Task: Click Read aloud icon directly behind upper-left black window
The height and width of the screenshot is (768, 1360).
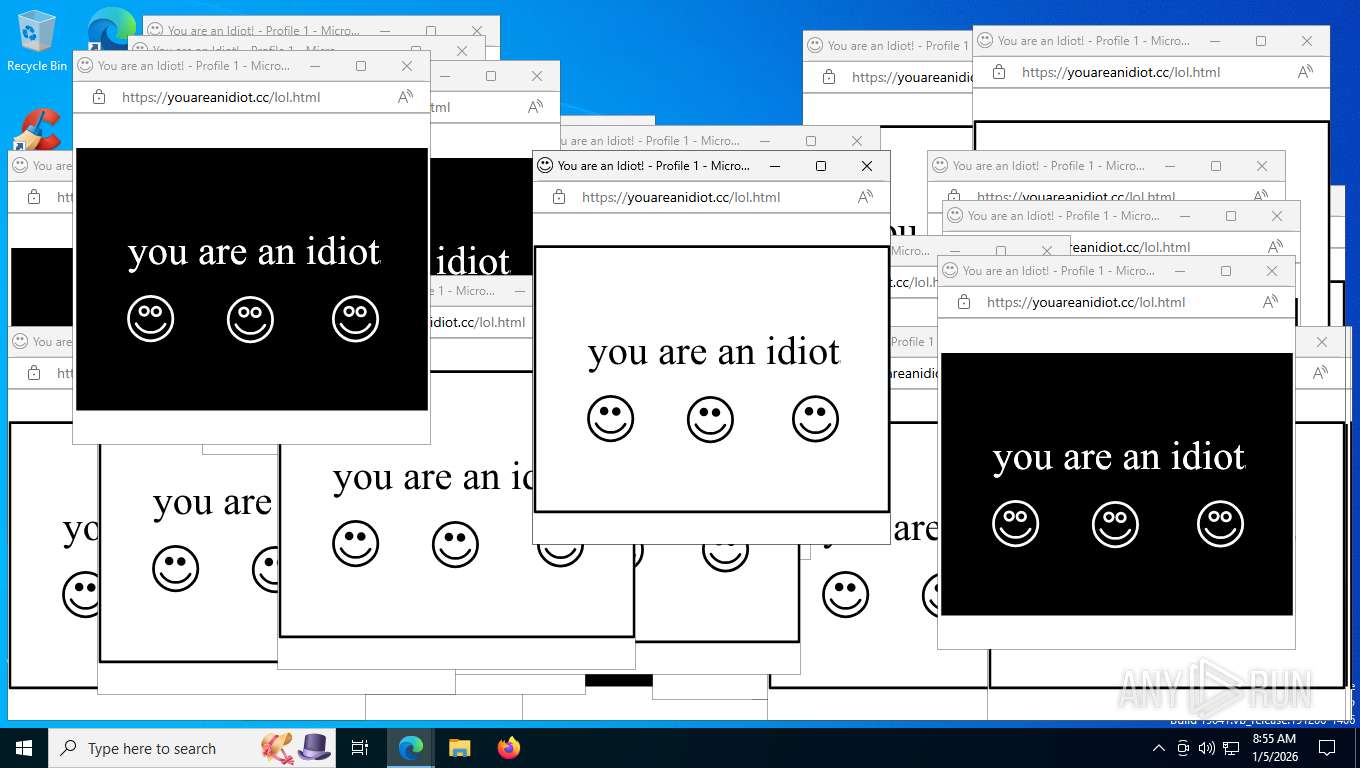Action: pos(536,107)
